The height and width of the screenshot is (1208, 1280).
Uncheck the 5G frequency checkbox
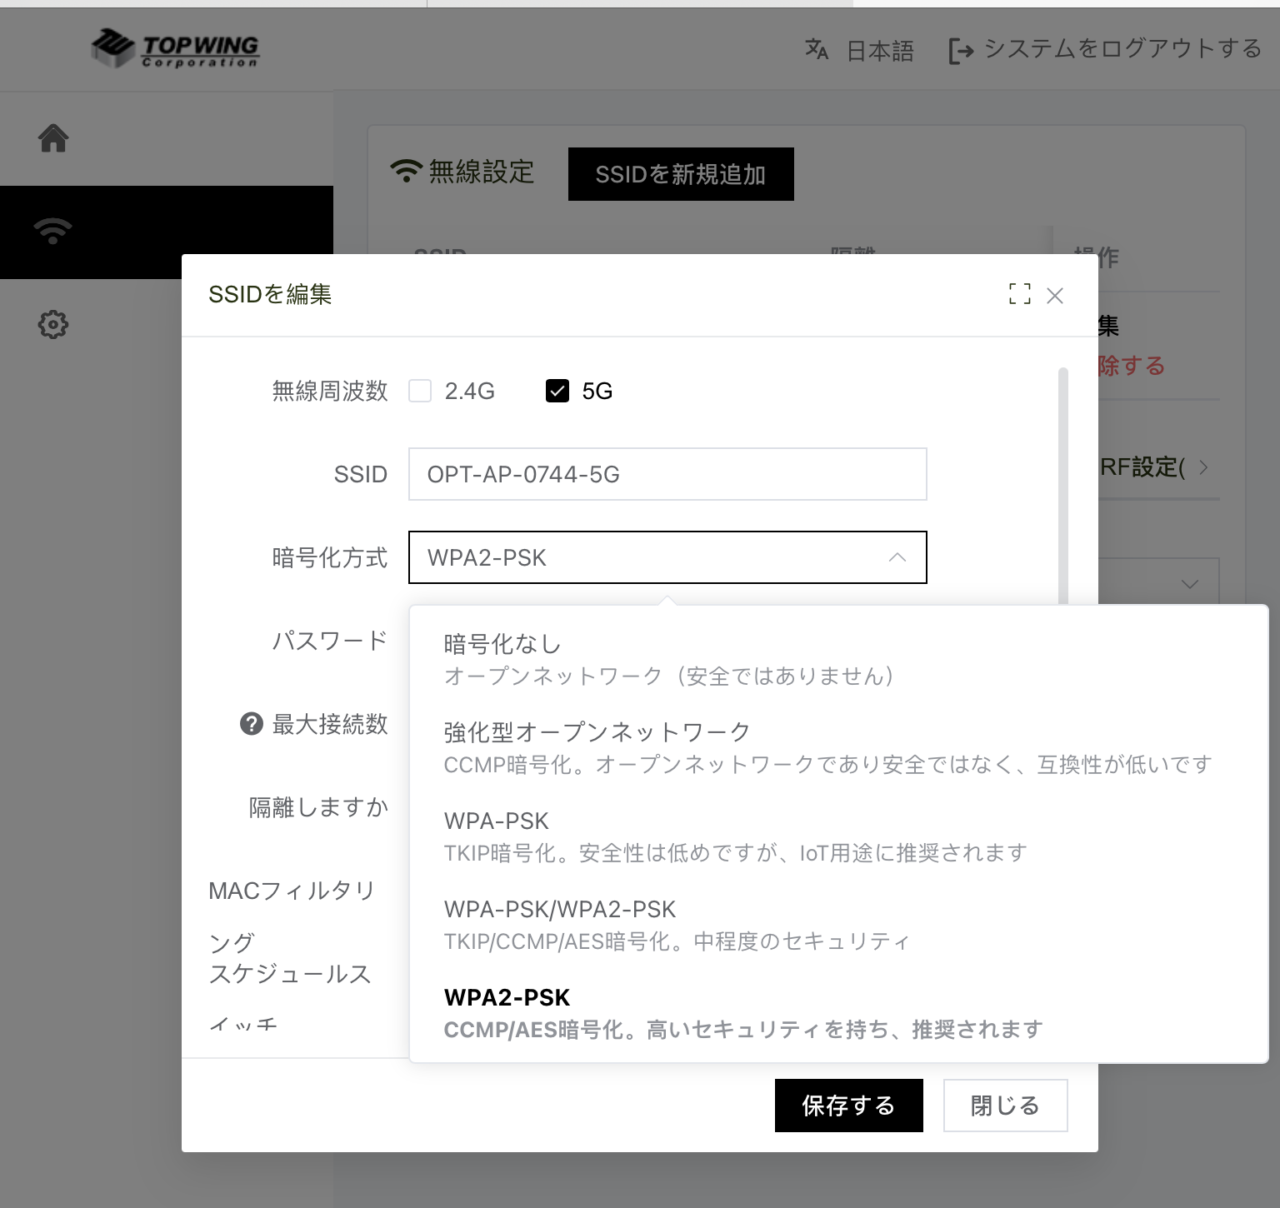click(557, 391)
